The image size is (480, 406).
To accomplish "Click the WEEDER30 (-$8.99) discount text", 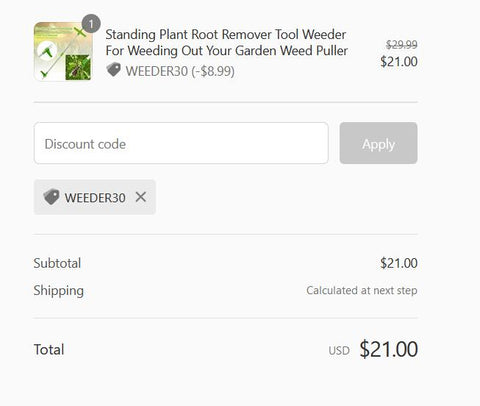I will coord(180,71).
